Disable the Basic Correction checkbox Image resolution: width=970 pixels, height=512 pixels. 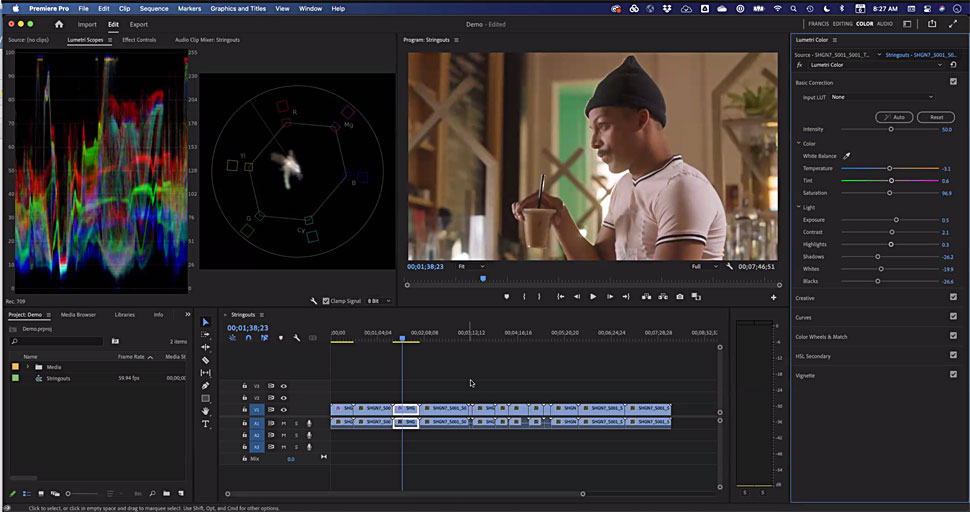click(953, 82)
